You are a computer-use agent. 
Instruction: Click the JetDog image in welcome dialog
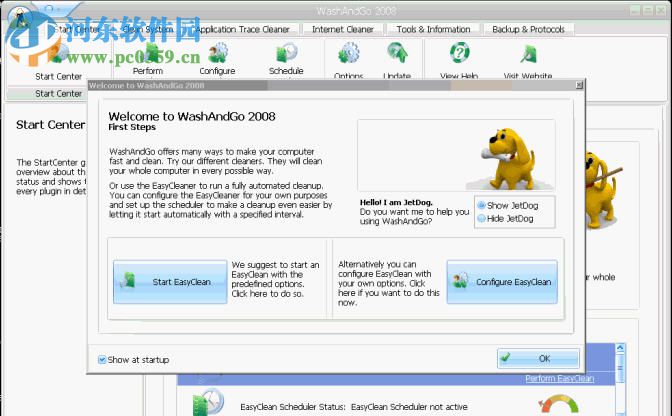click(508, 159)
